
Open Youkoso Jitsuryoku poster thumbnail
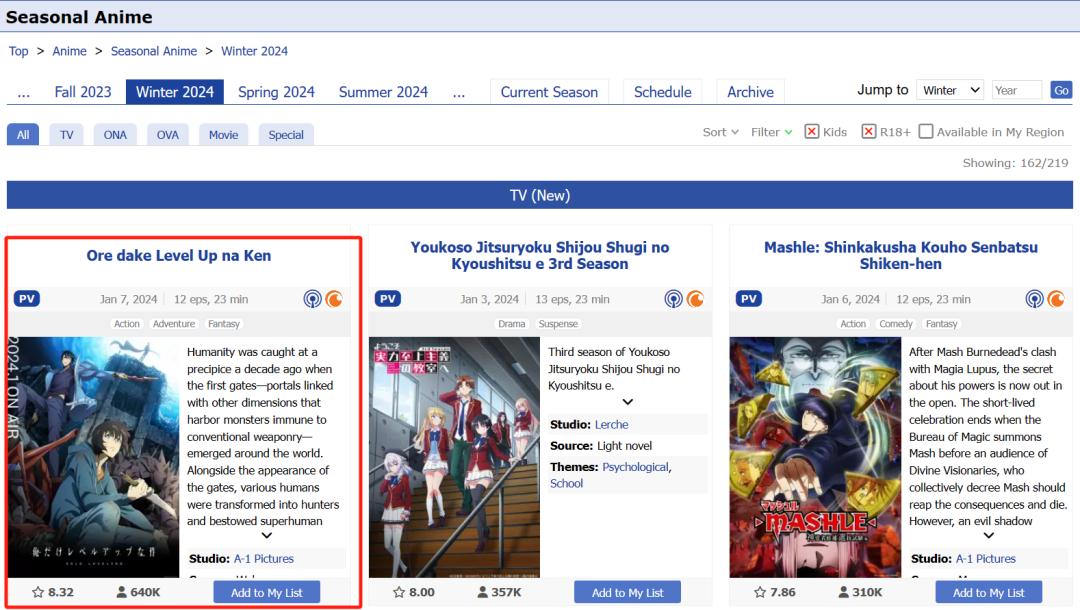coord(455,457)
